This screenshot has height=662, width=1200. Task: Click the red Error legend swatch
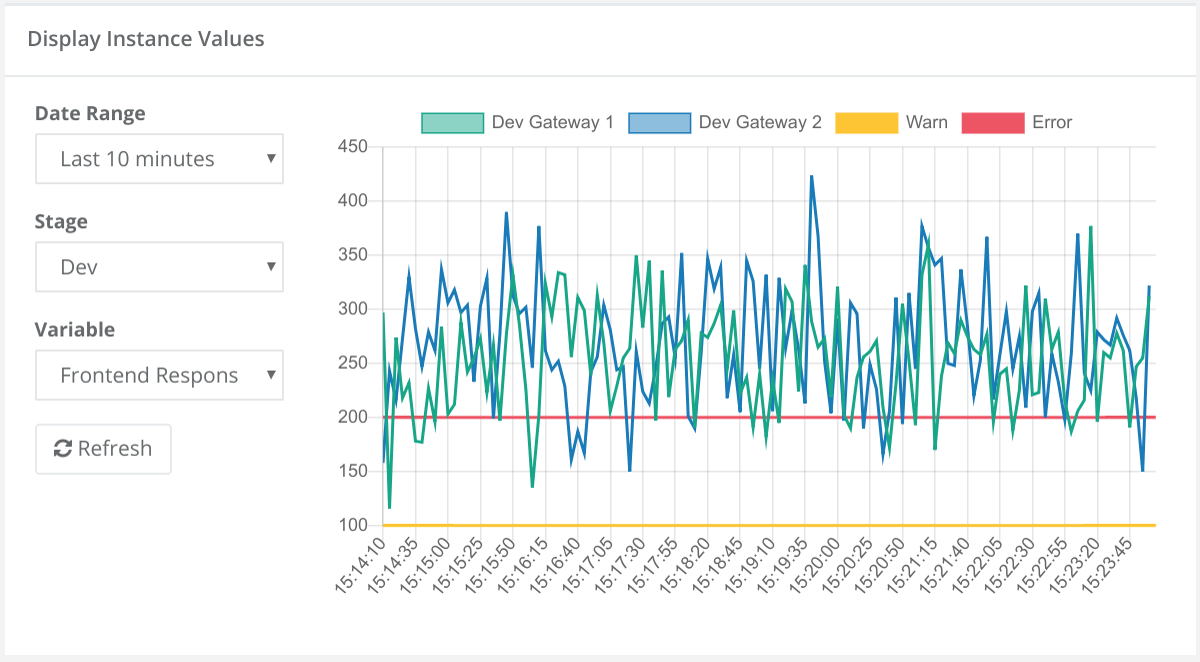tap(992, 123)
